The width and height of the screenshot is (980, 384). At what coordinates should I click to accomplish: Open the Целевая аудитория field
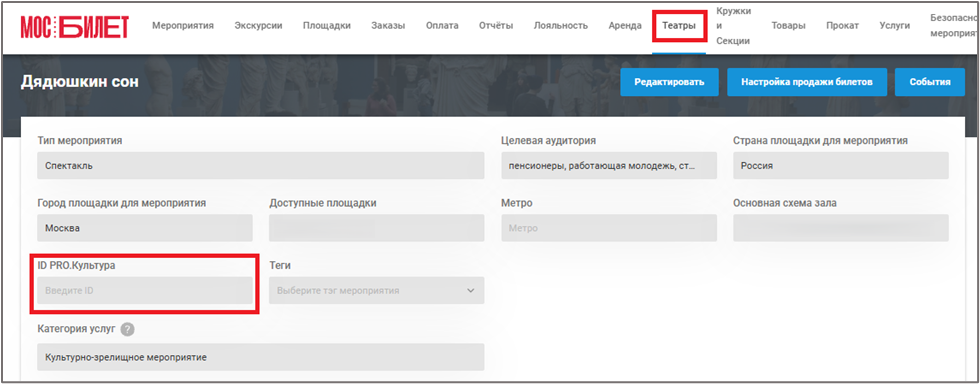609,166
